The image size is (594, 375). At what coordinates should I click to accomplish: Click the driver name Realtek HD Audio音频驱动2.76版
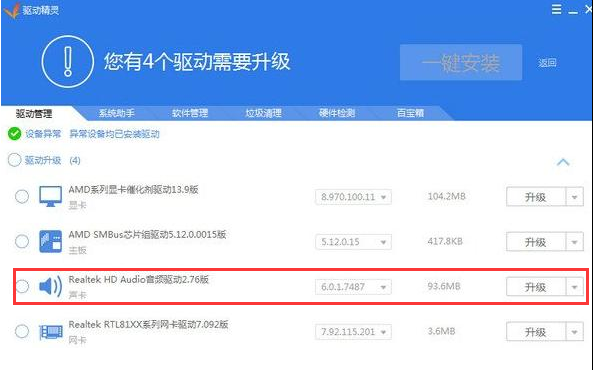tap(139, 280)
